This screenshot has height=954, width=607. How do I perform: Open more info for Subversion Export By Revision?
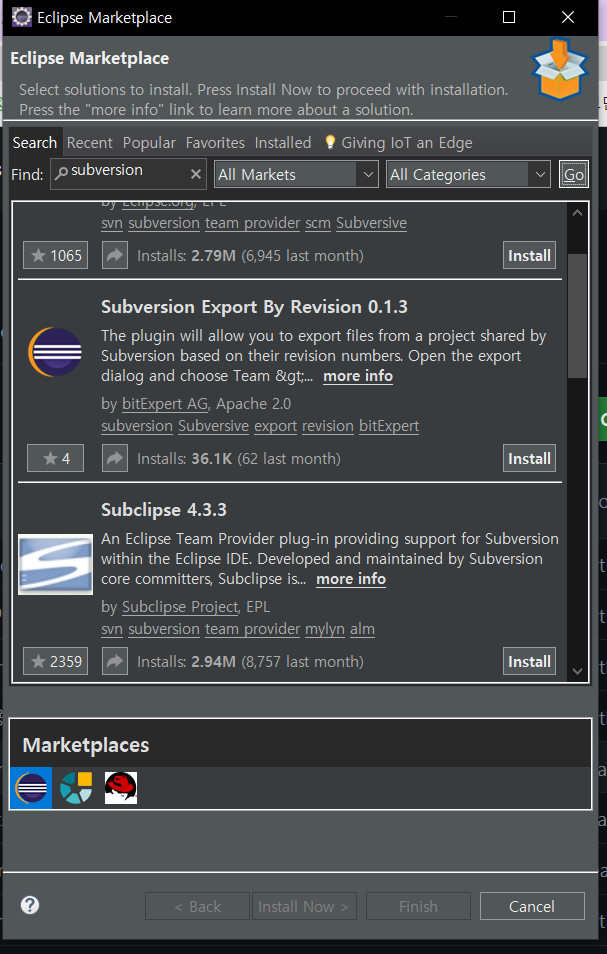click(x=358, y=376)
